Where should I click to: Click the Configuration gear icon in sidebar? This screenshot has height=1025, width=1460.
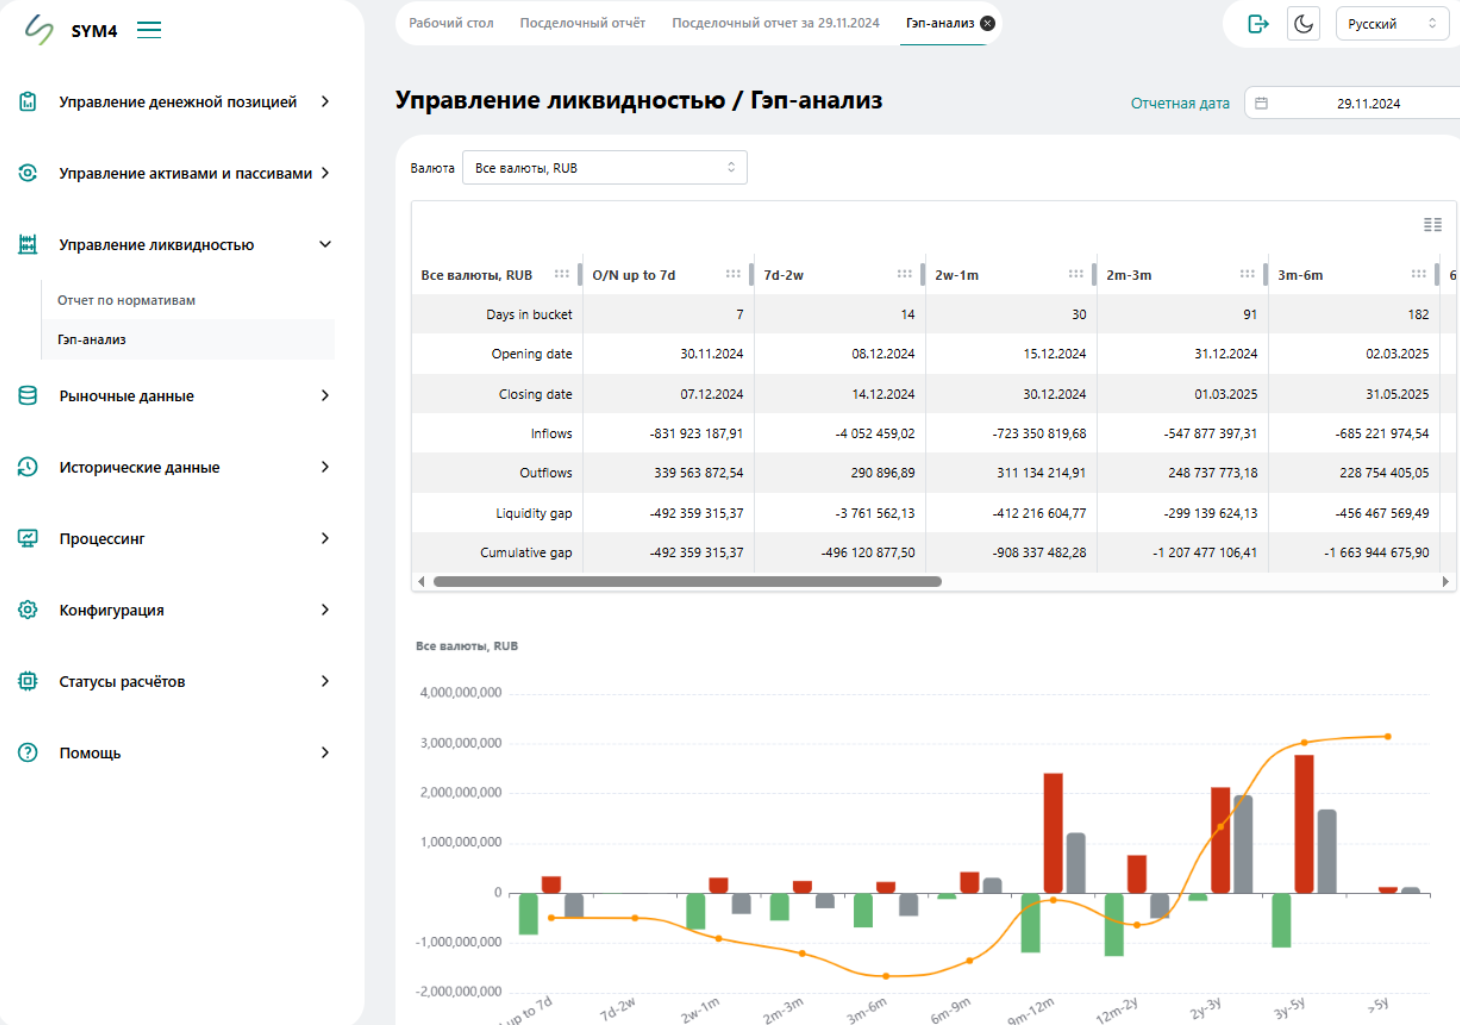28,610
